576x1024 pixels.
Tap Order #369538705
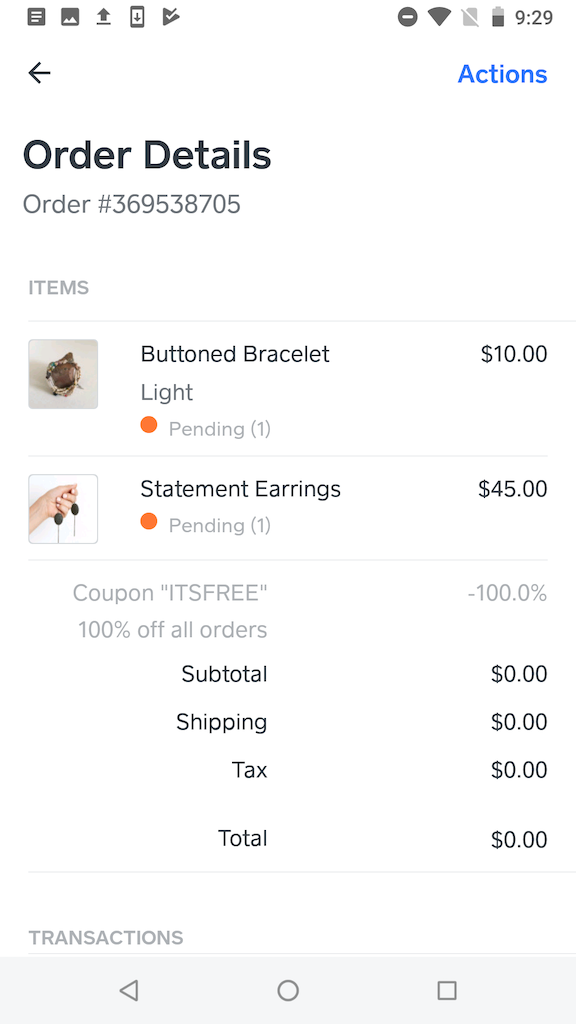click(x=132, y=204)
